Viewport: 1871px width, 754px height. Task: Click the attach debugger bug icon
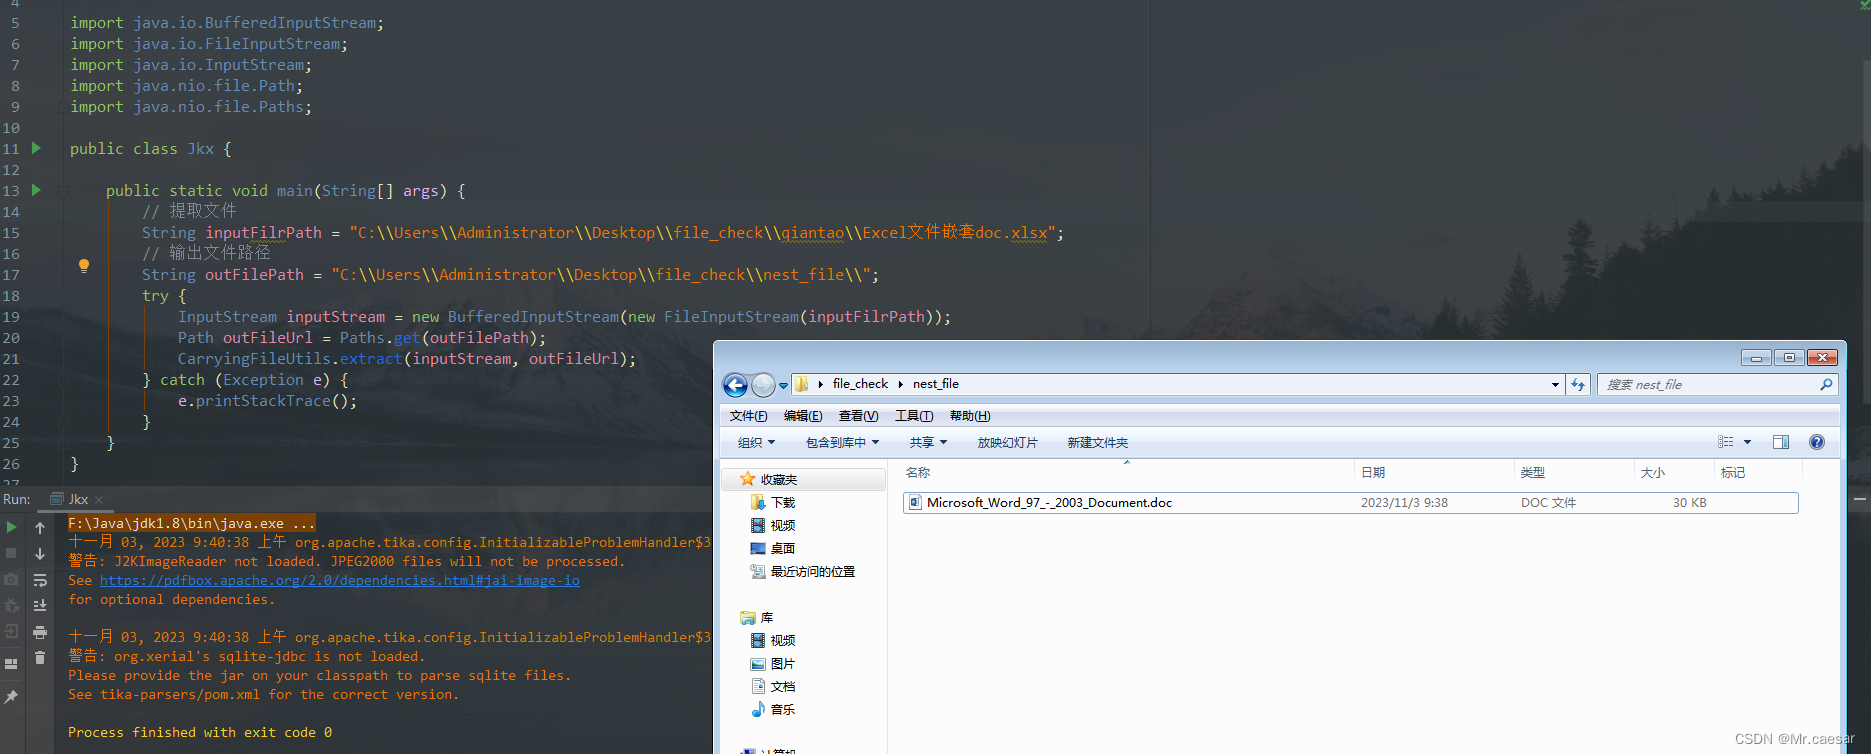(x=11, y=605)
